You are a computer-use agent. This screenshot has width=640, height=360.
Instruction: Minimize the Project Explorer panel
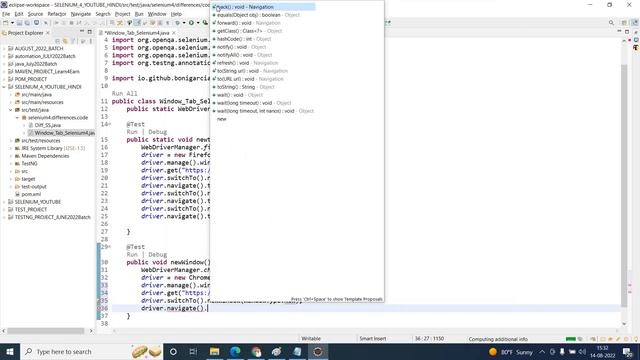coord(82,32)
